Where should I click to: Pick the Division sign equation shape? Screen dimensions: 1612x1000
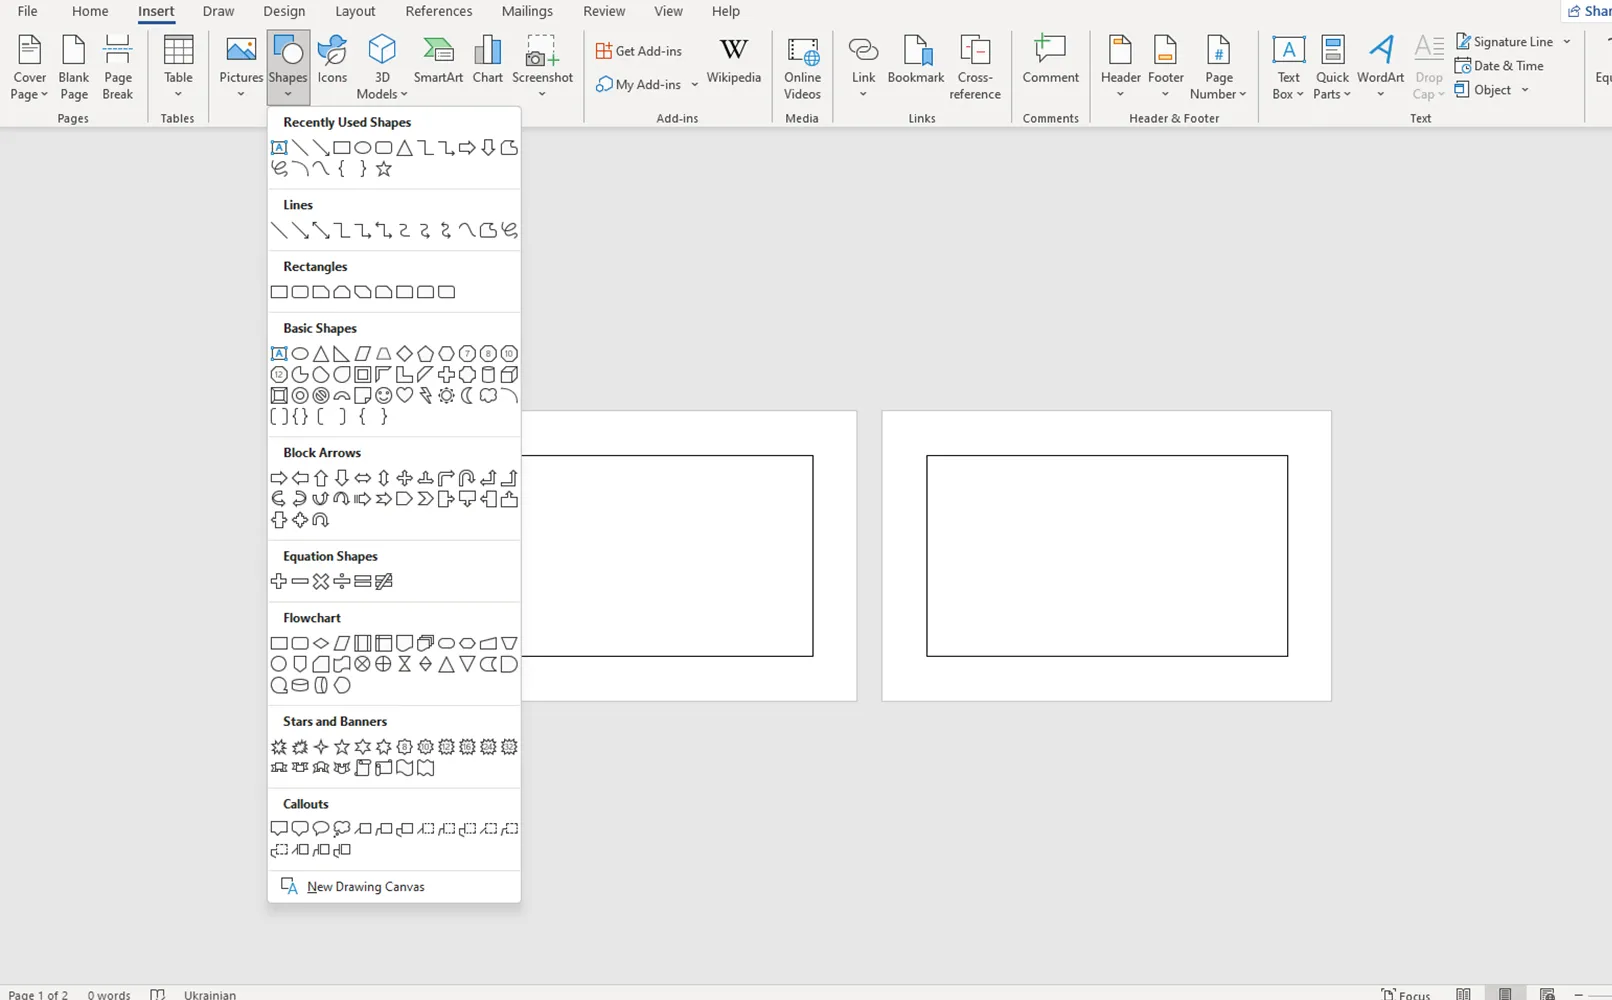pyautogui.click(x=342, y=581)
